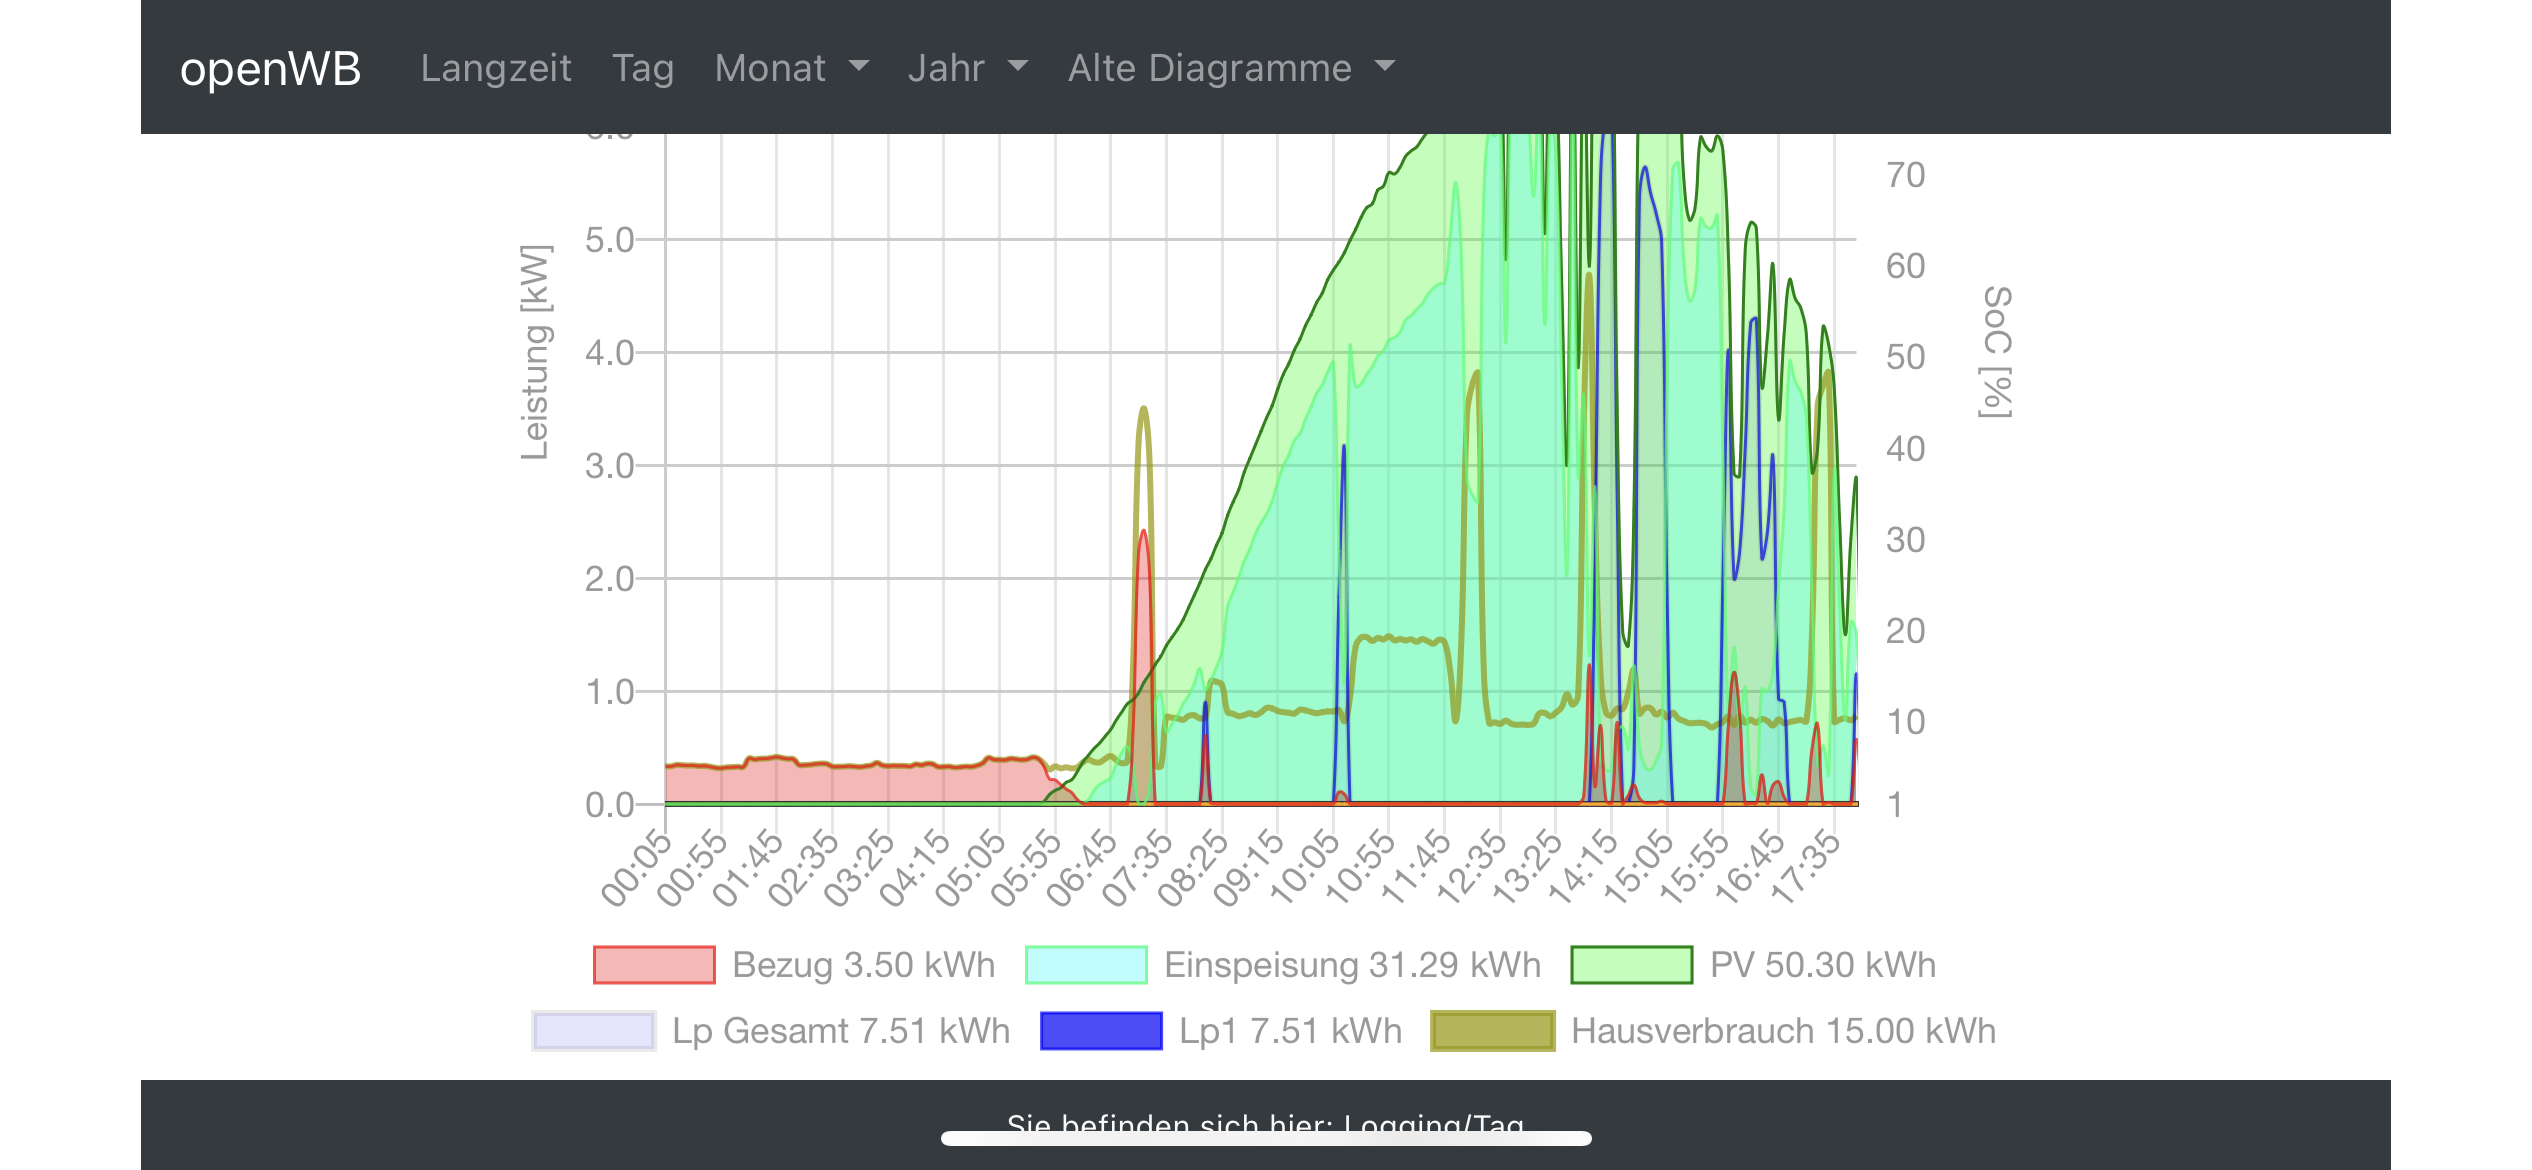The width and height of the screenshot is (2532, 1170).
Task: Toggle the red Bezug legend swatch
Action: 654,965
